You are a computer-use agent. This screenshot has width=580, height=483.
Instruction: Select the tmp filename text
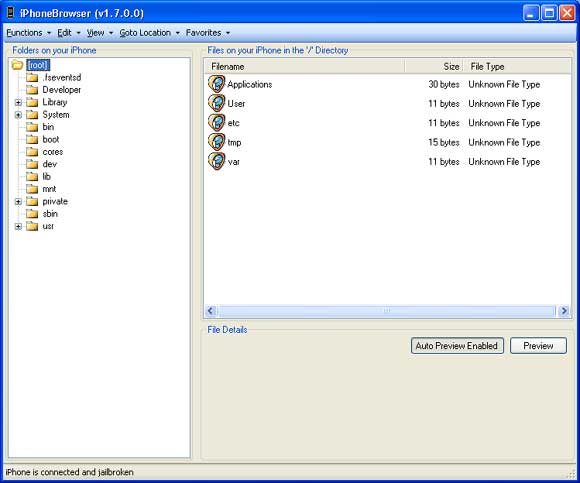[x=234, y=142]
